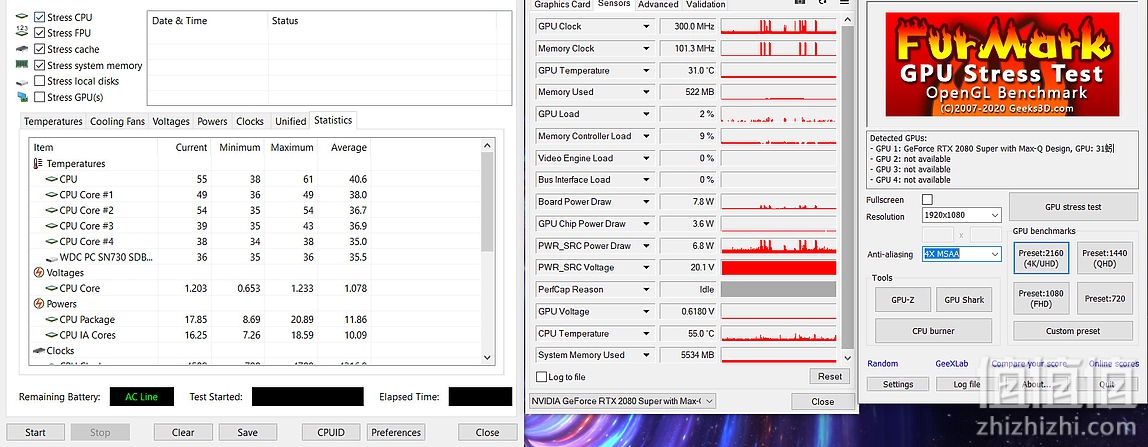Switch to the Temperatures tab
Screen dimensions: 1148x447
pyautogui.click(x=53, y=121)
